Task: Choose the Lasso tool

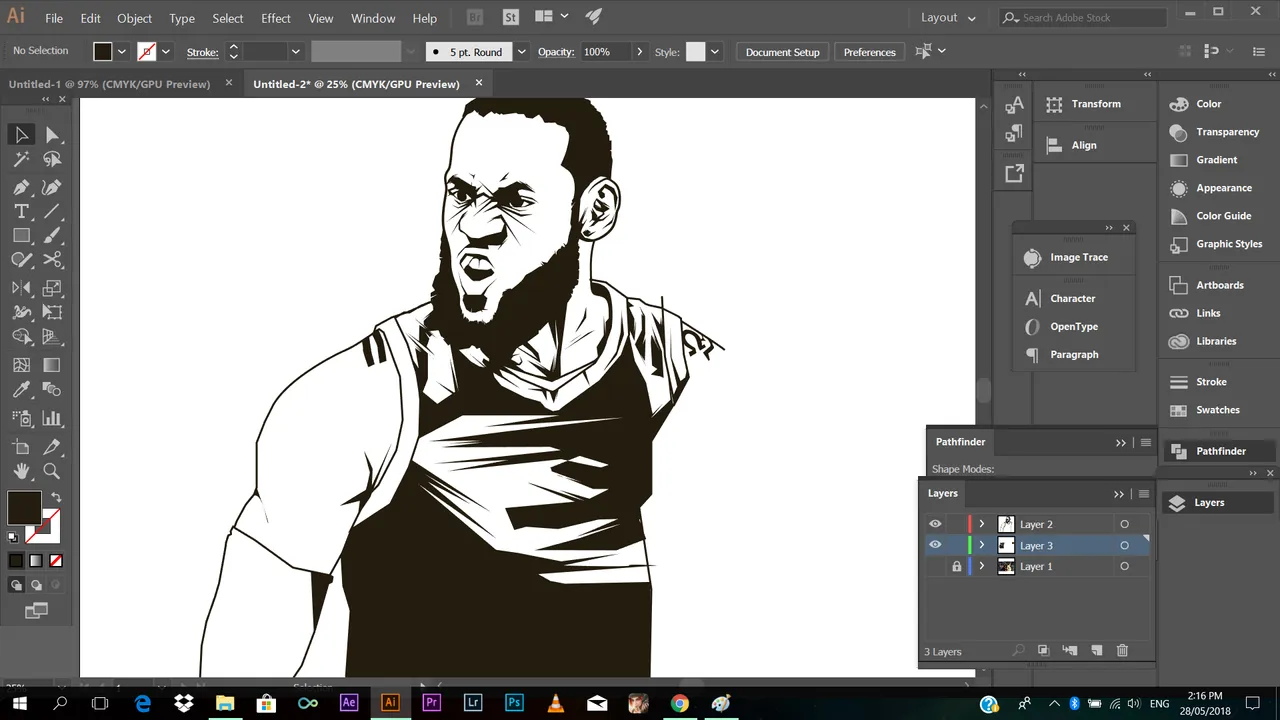Action: click(52, 160)
